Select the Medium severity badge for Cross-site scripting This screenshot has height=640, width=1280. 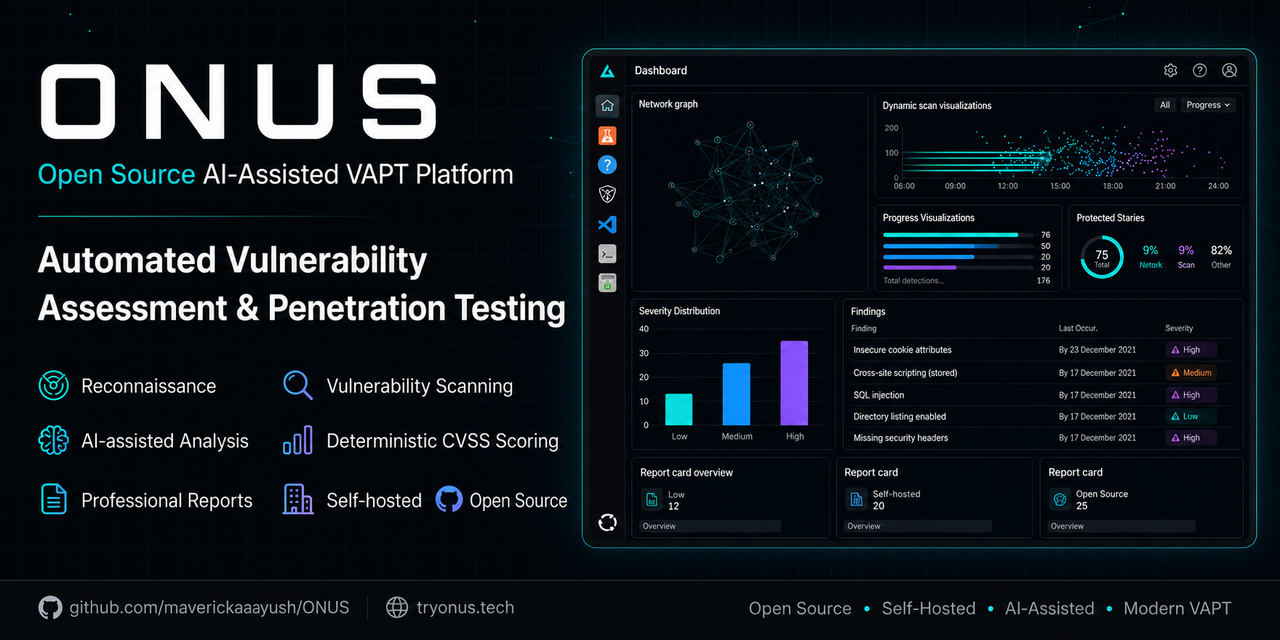click(x=1191, y=373)
